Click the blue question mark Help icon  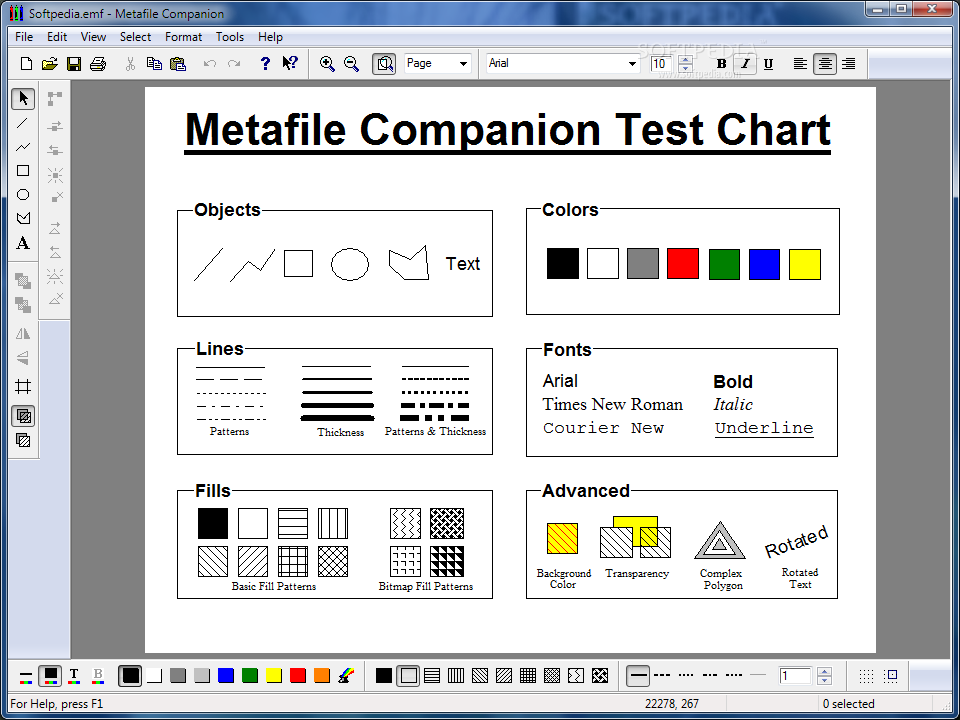pyautogui.click(x=264, y=63)
